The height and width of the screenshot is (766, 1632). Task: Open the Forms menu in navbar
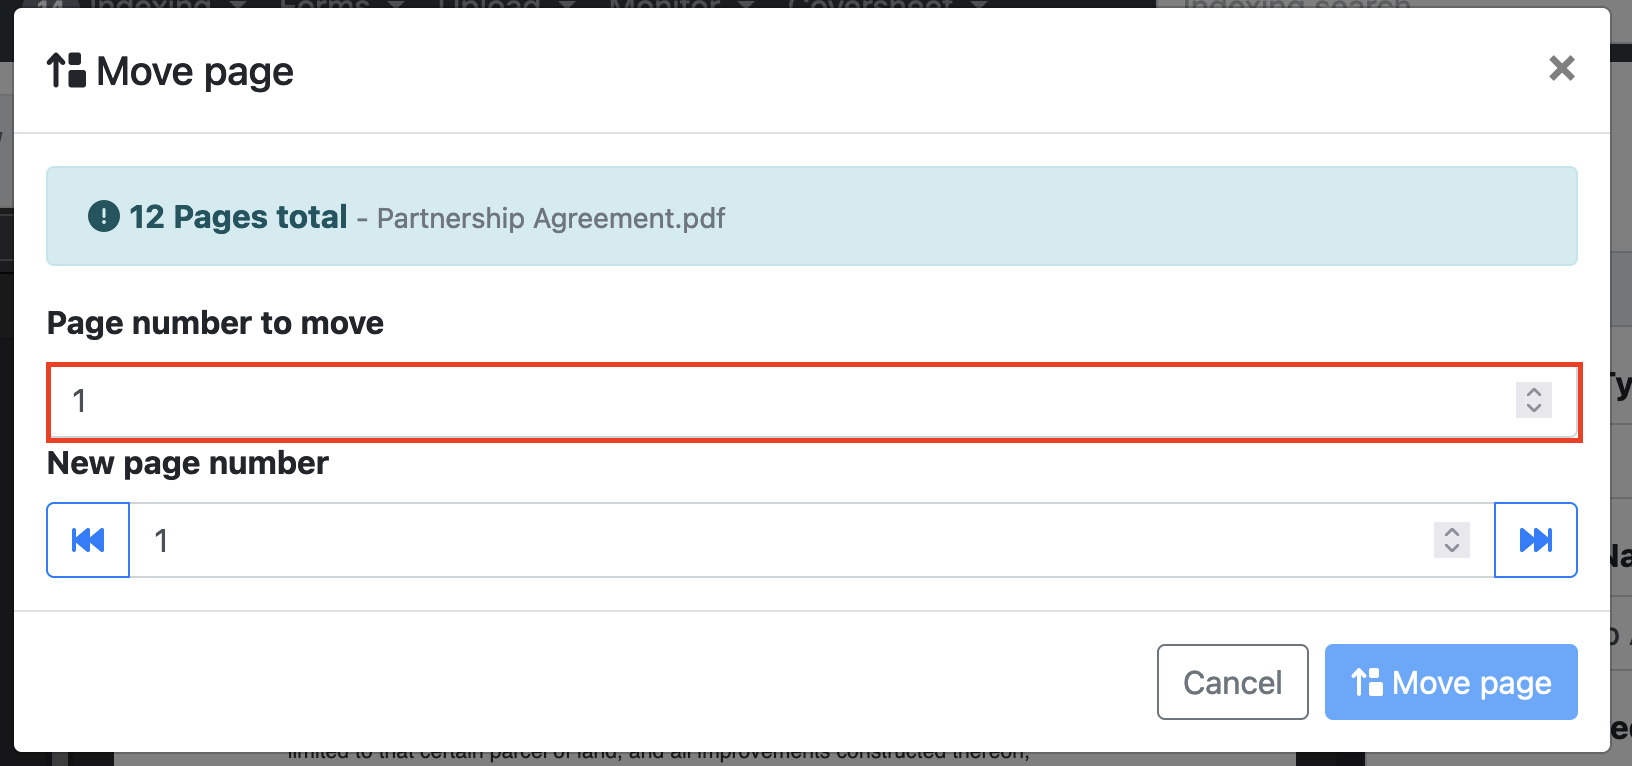pyautogui.click(x=340, y=5)
